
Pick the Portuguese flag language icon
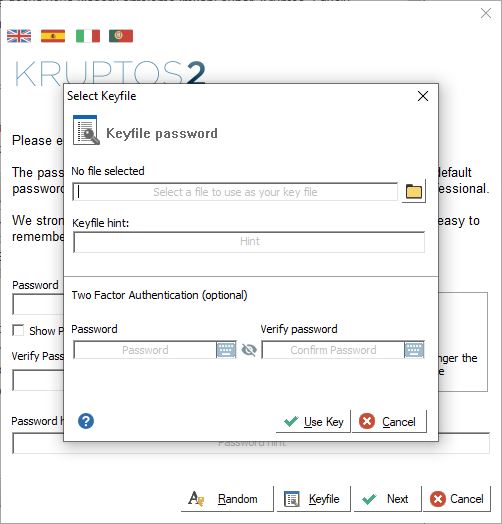coord(121,36)
